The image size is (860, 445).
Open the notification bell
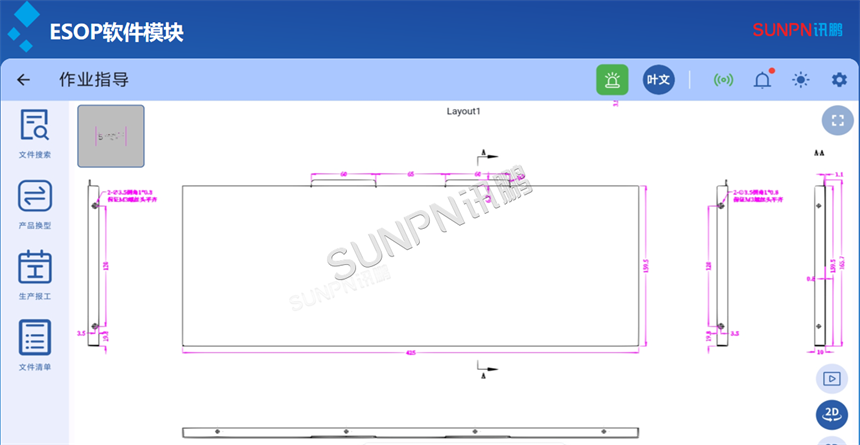point(762,80)
